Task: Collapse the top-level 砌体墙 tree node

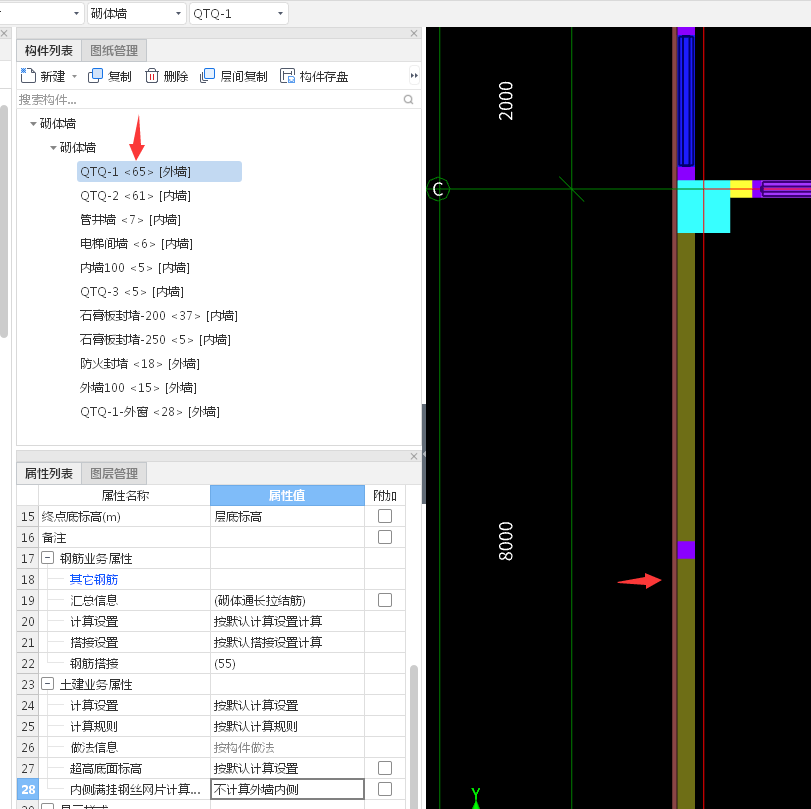Action: (x=33, y=124)
